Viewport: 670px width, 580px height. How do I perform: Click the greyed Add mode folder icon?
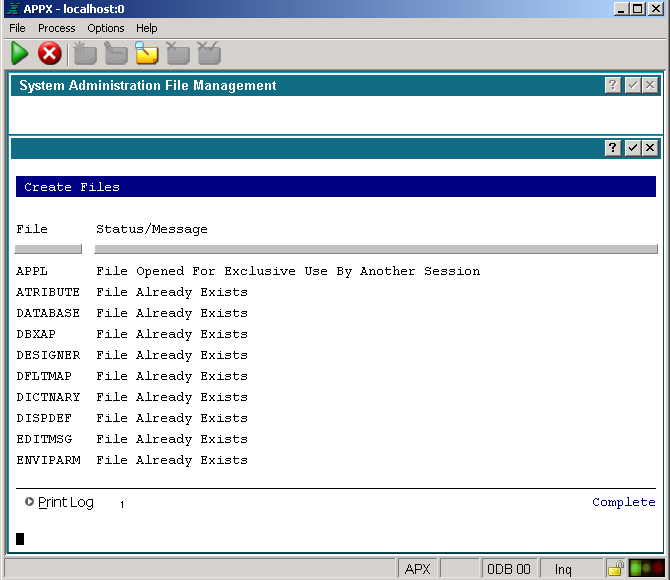click(x=85, y=53)
